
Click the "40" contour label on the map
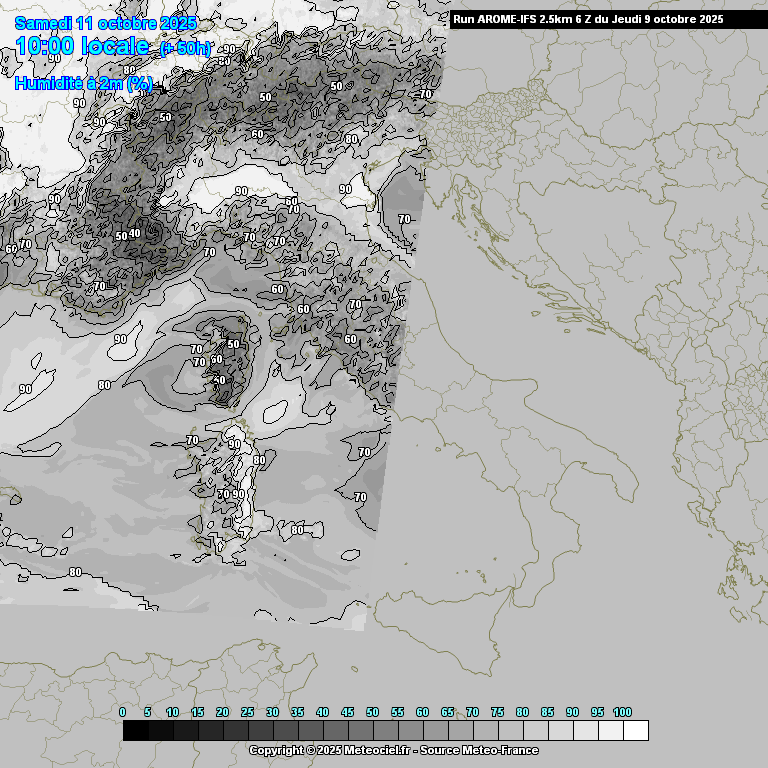click(134, 233)
